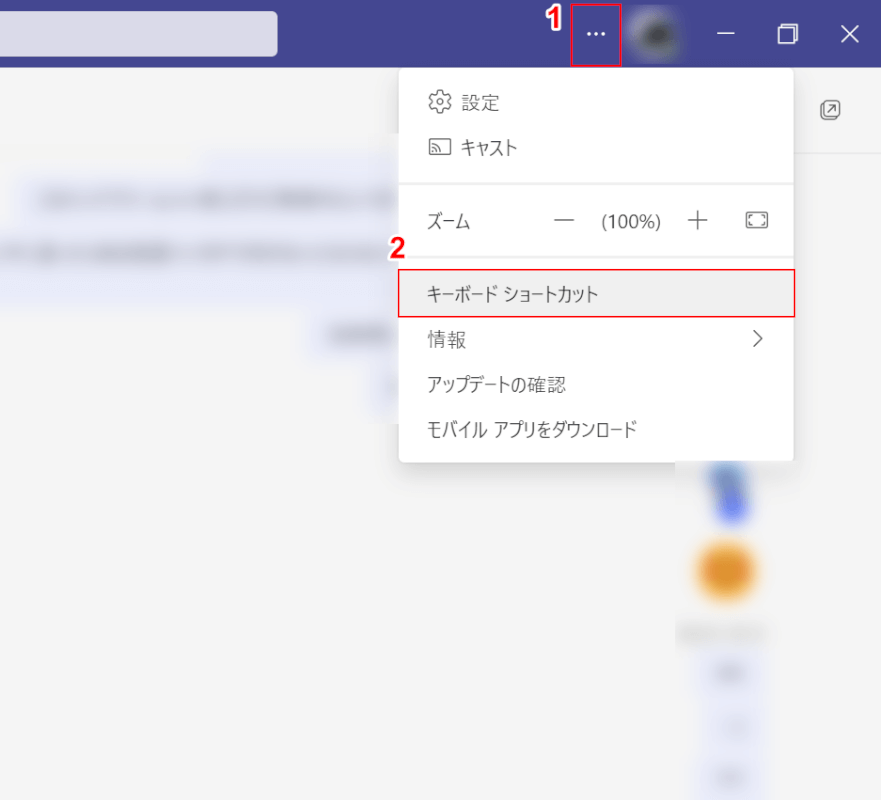Click the profile avatar in title bar
881x800 pixels.
click(657, 35)
